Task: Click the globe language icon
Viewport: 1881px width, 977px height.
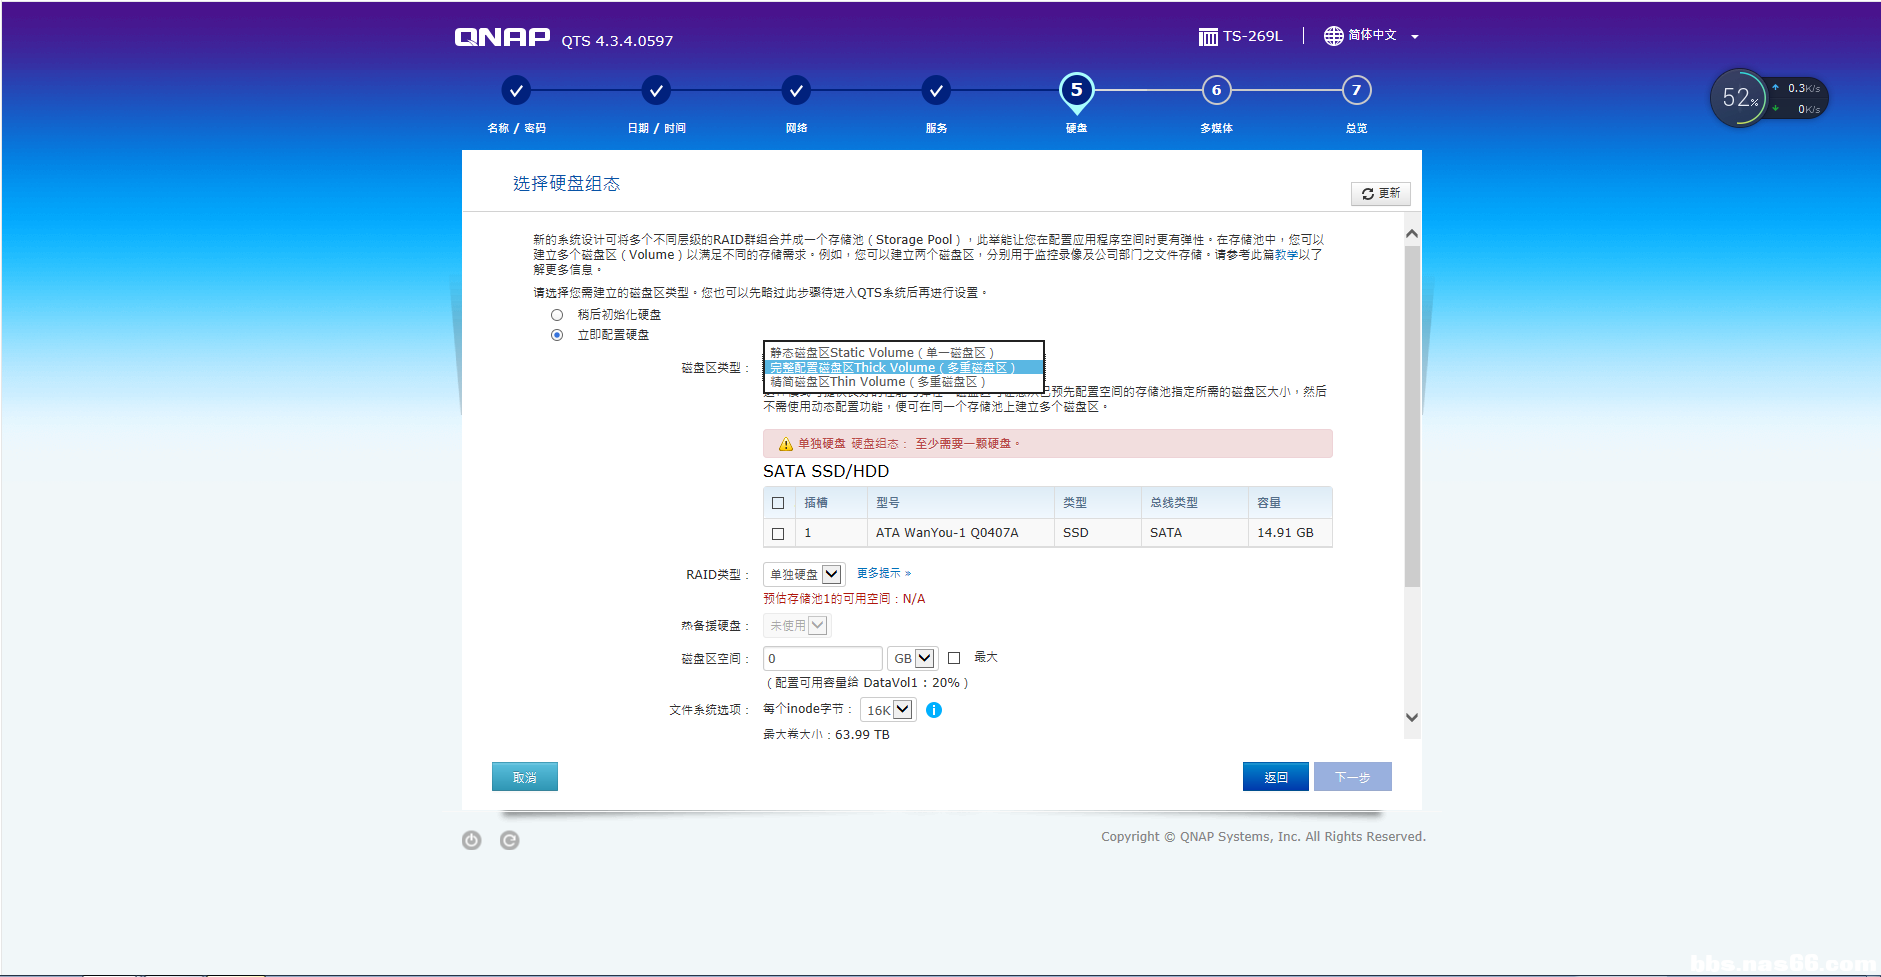Action: [x=1333, y=35]
